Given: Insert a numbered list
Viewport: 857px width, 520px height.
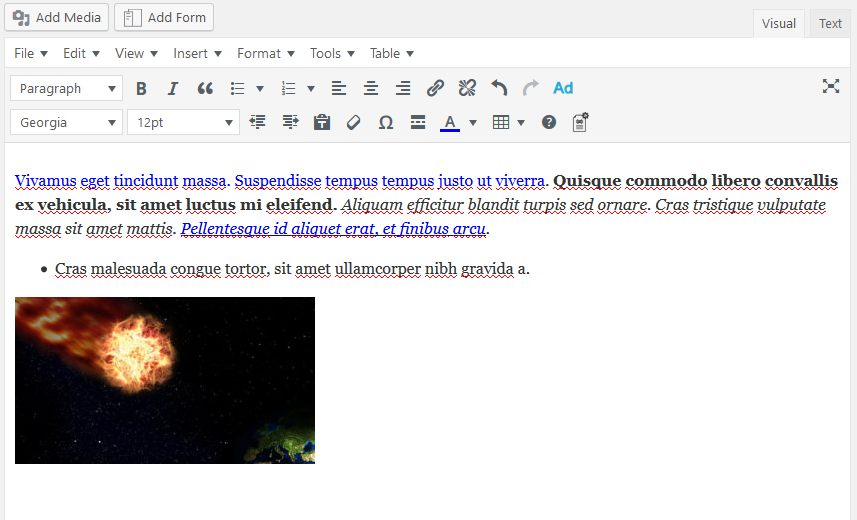Looking at the screenshot, I should click(x=288, y=88).
